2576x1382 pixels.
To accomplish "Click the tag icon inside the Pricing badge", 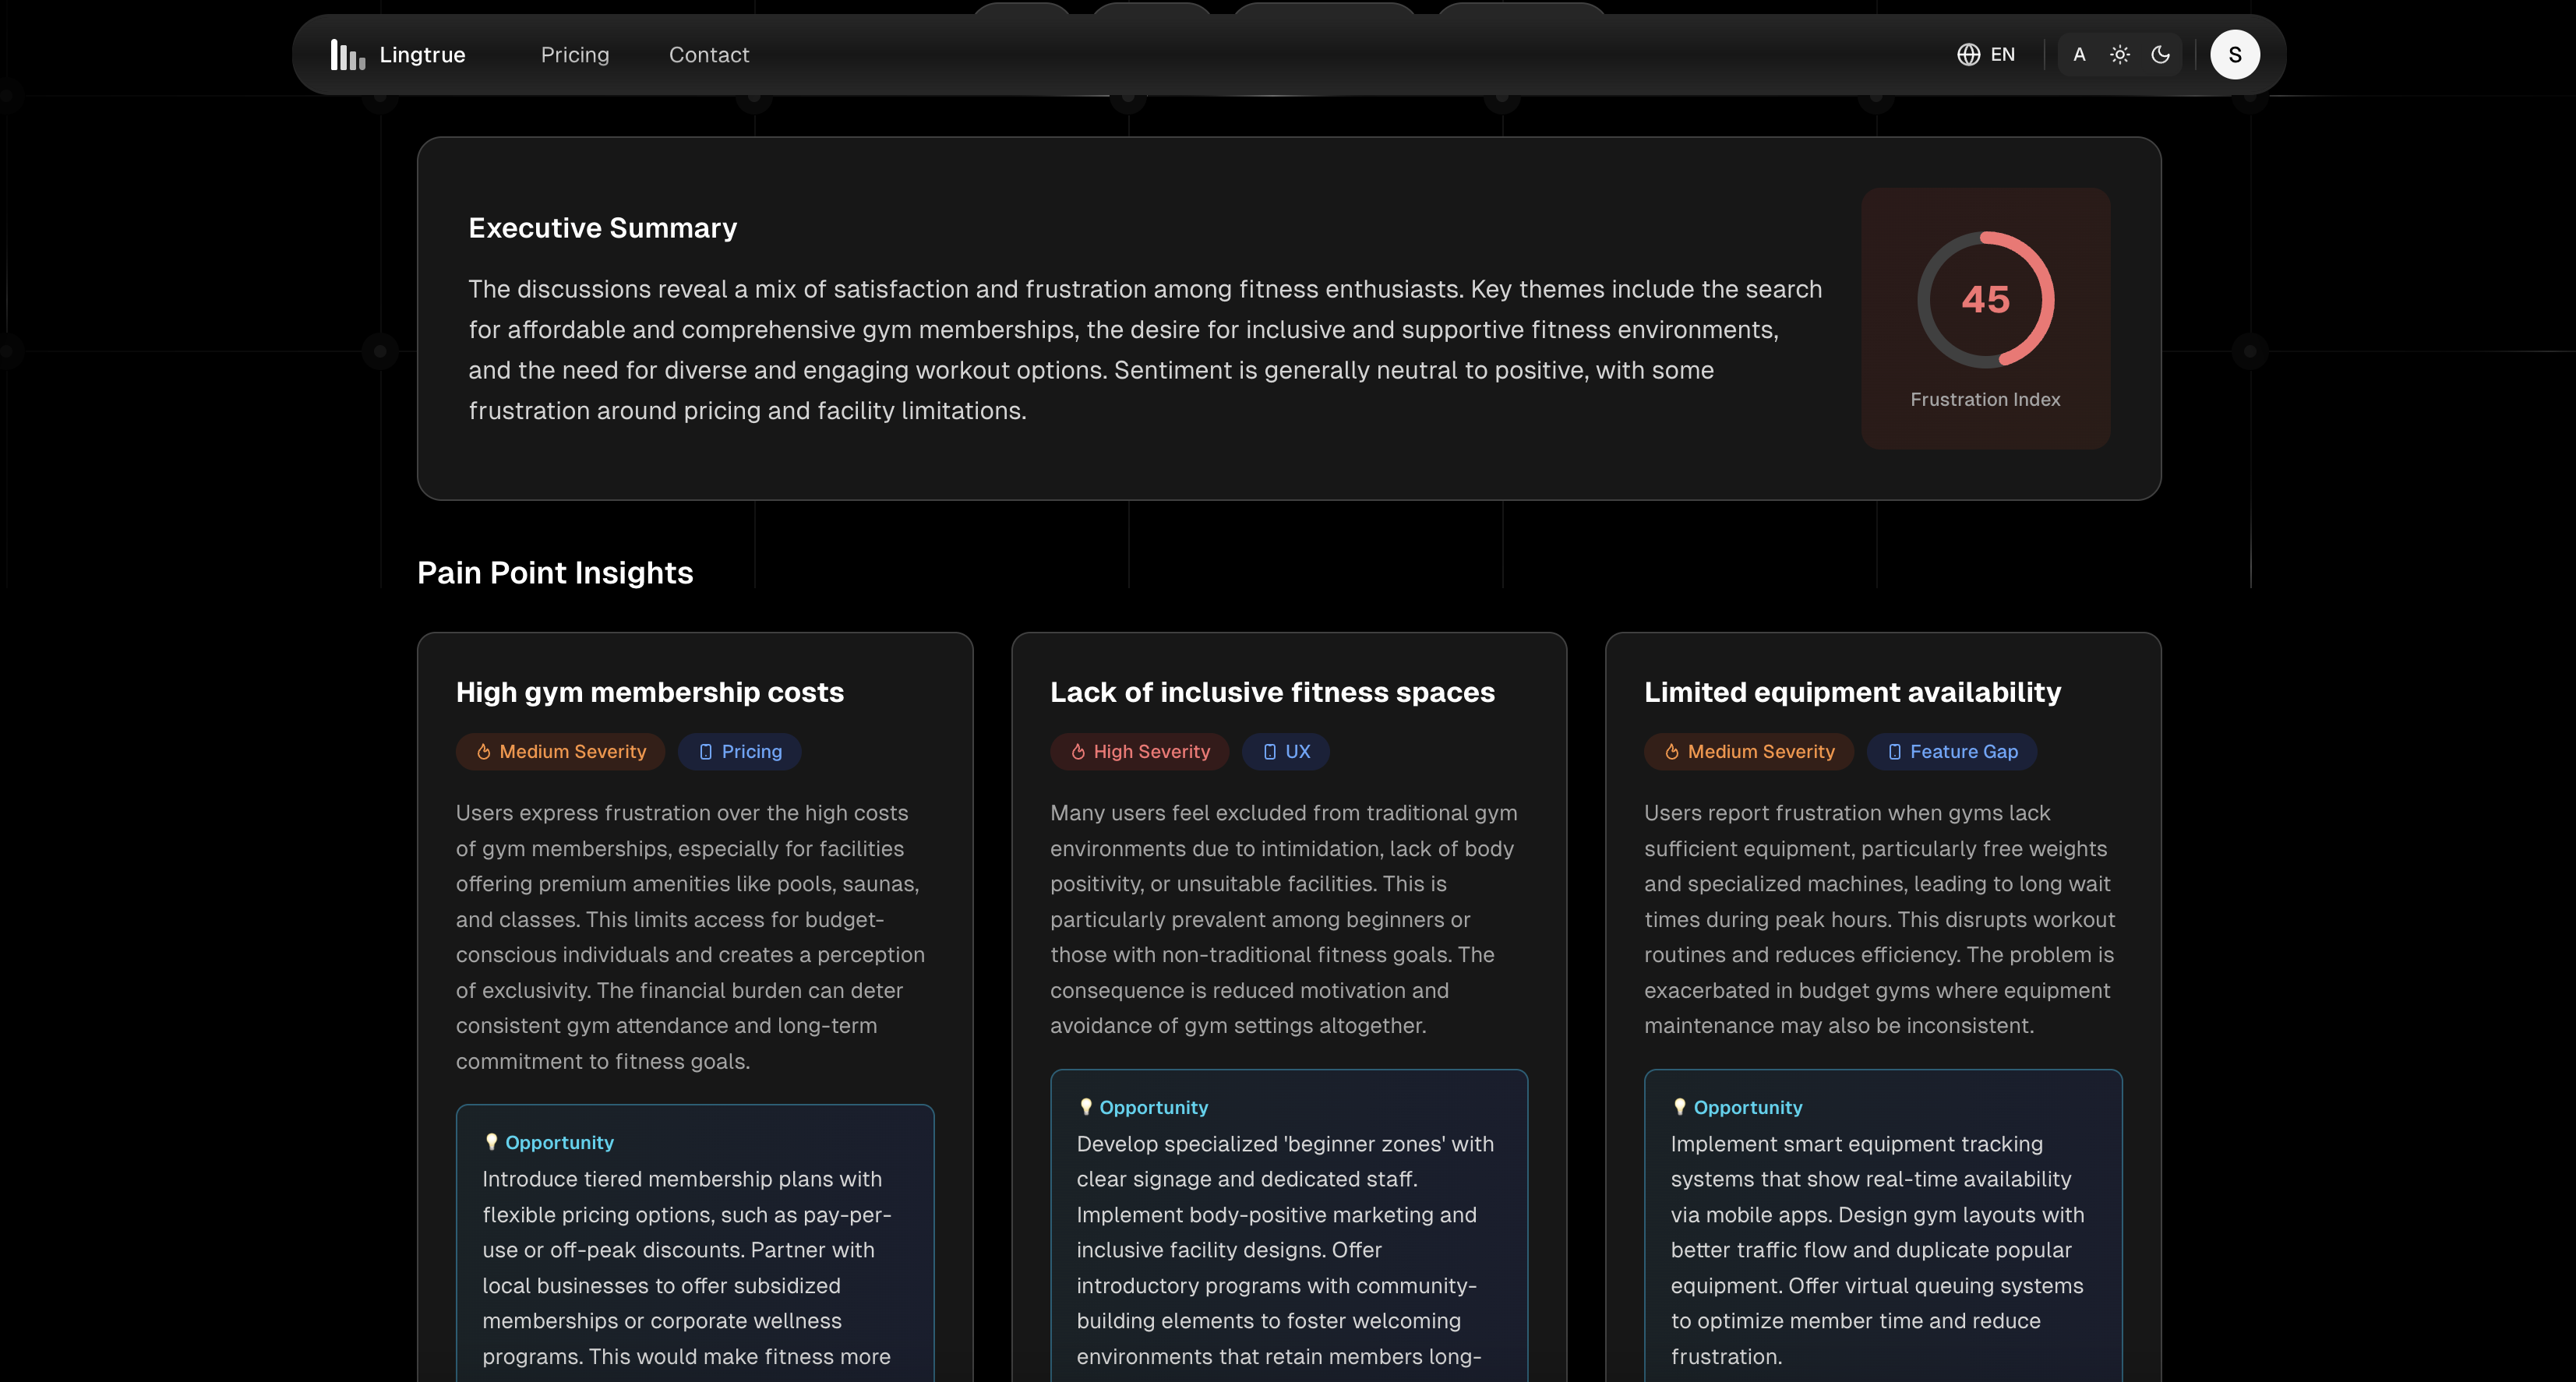I will [707, 751].
